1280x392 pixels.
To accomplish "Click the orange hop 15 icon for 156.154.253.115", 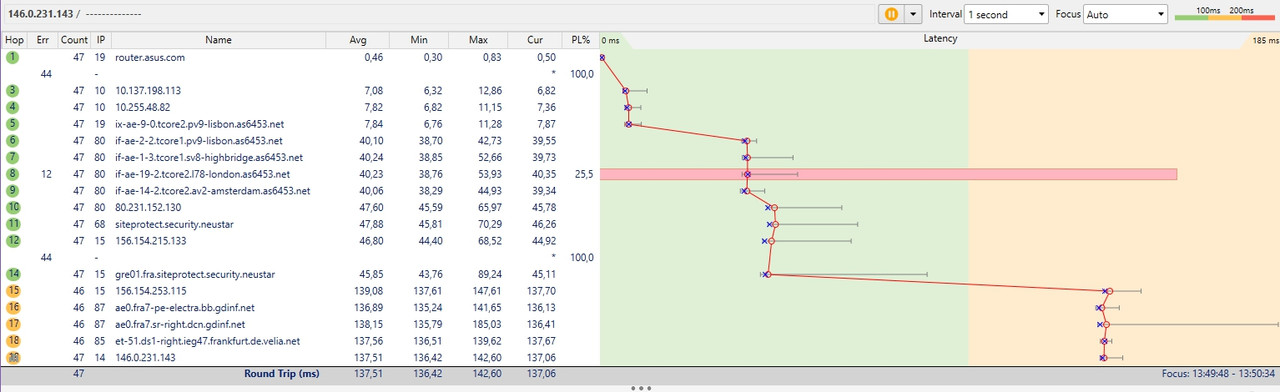I will click(x=13, y=291).
